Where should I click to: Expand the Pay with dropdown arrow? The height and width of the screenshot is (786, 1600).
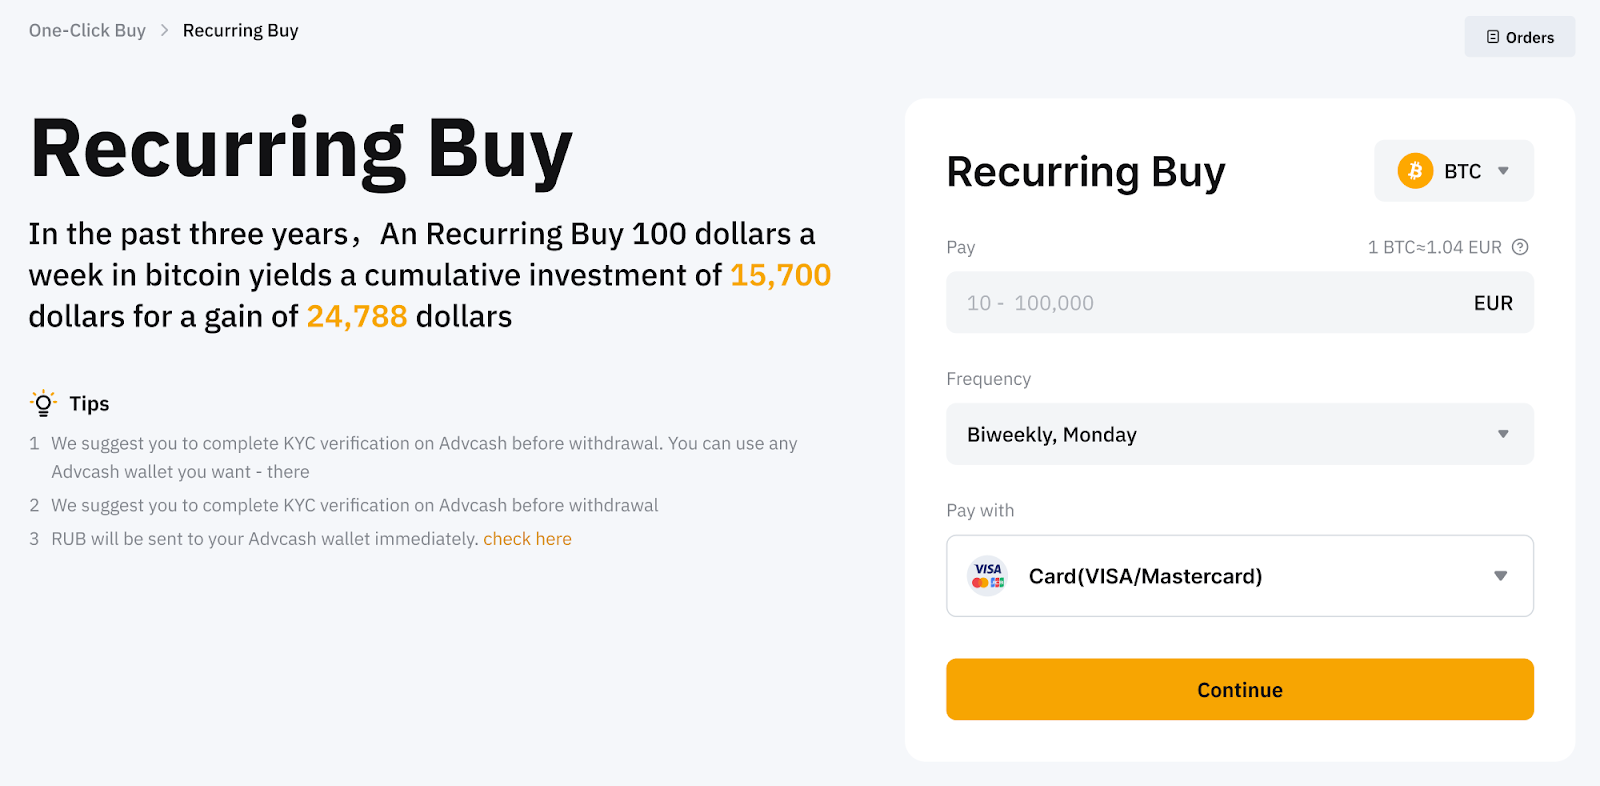1500,576
